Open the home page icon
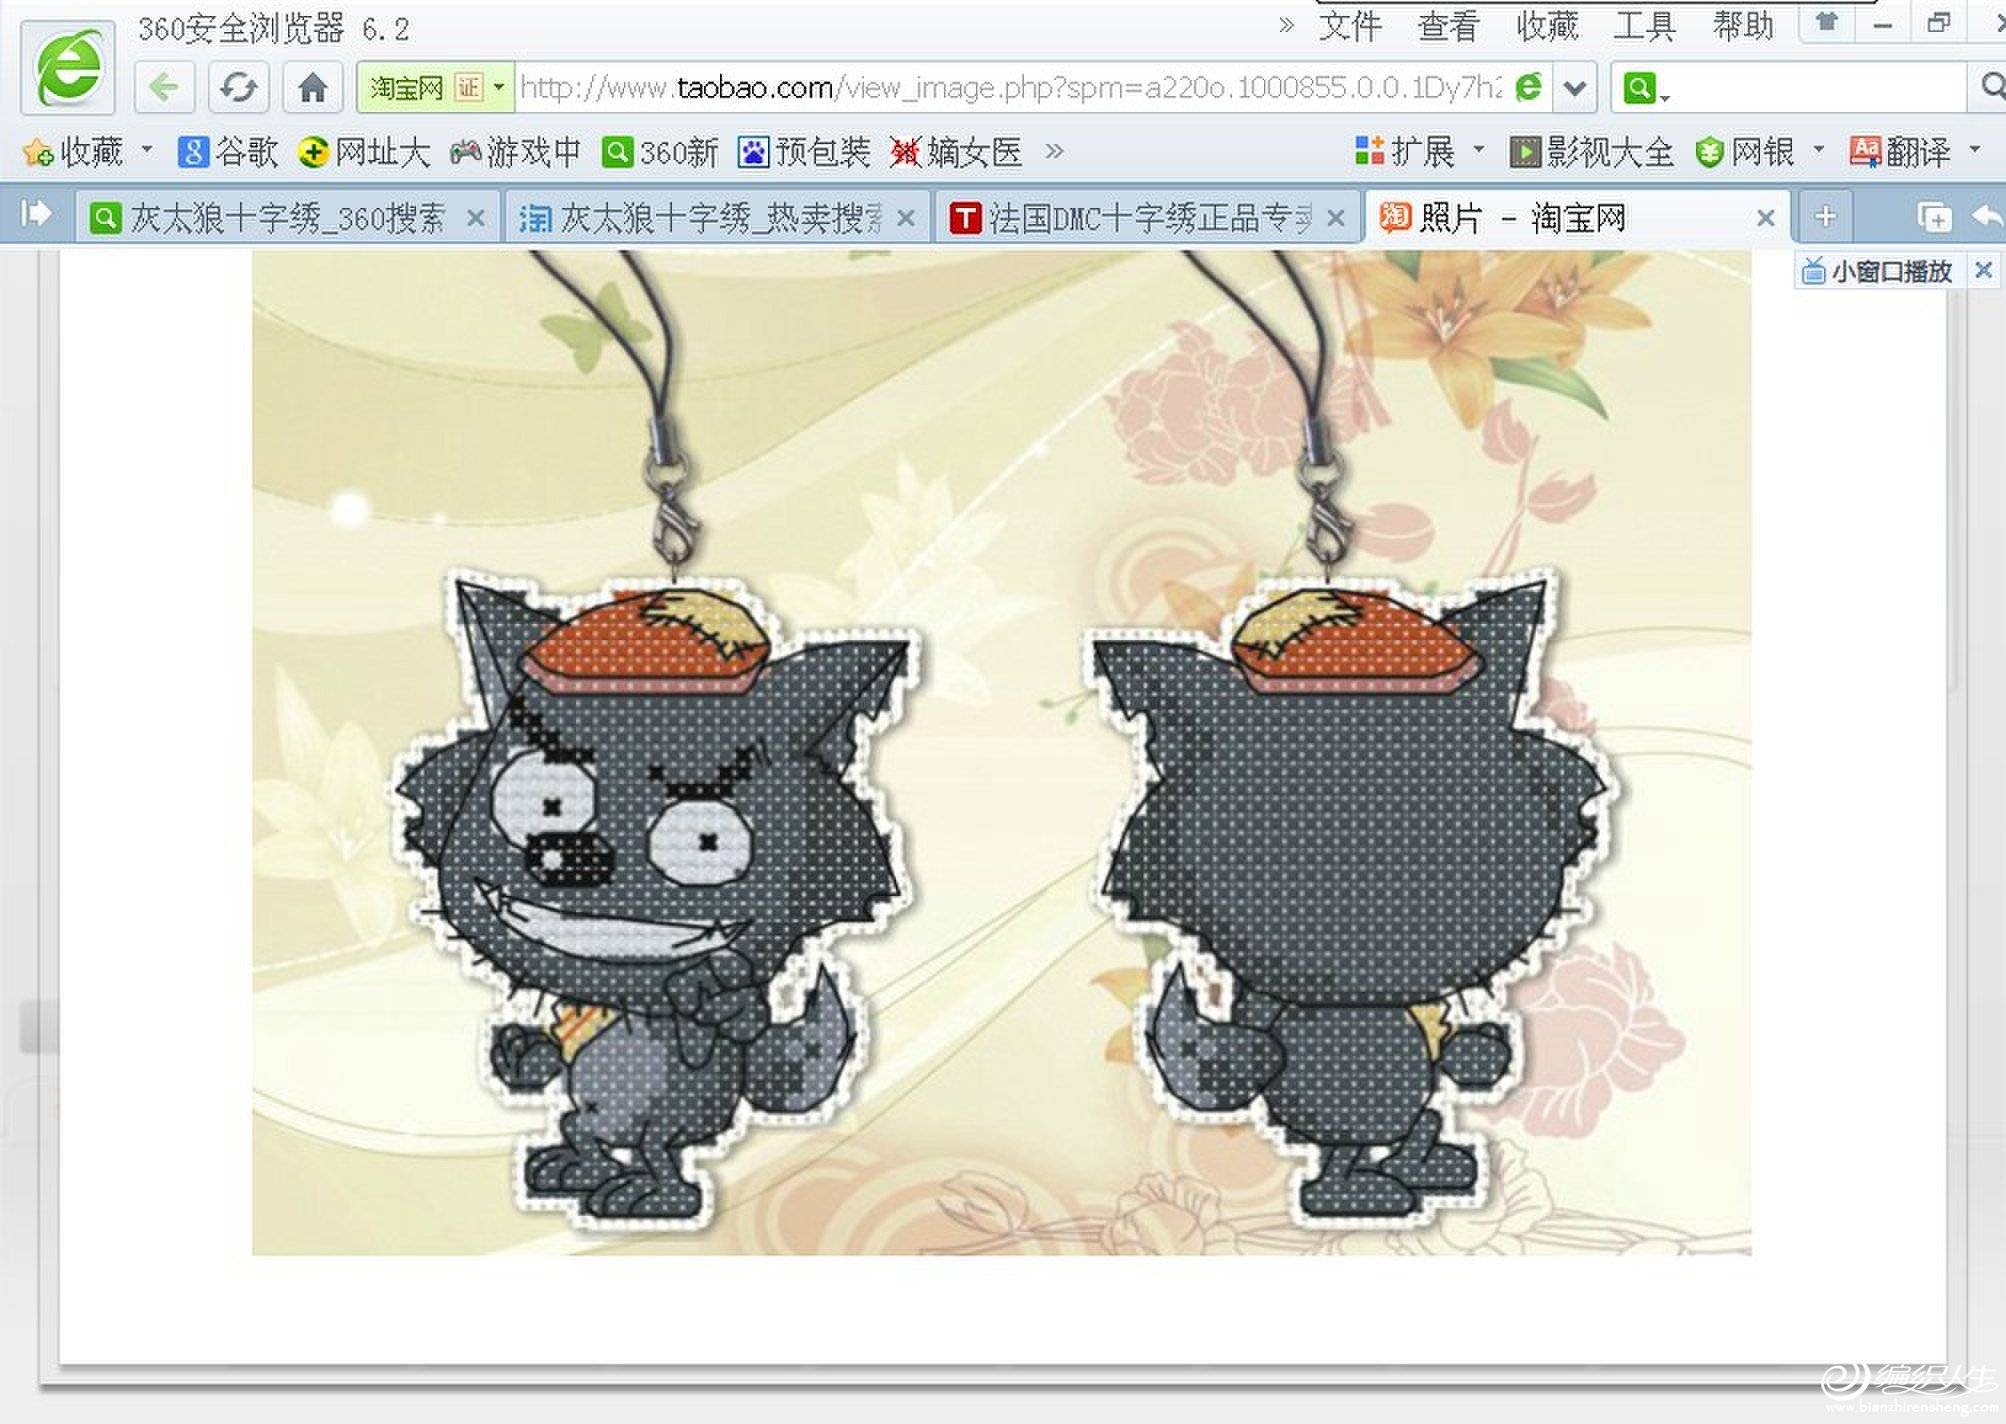This screenshot has height=1424, width=2006. pos(313,88)
